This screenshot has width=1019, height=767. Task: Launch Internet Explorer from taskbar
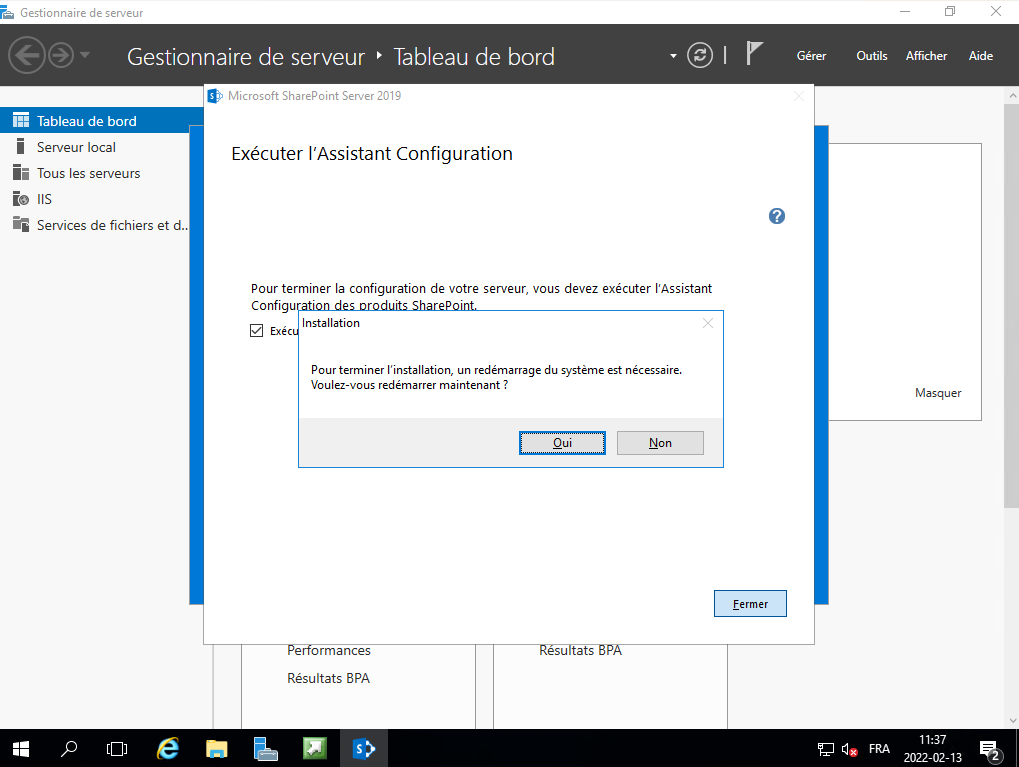click(x=168, y=749)
